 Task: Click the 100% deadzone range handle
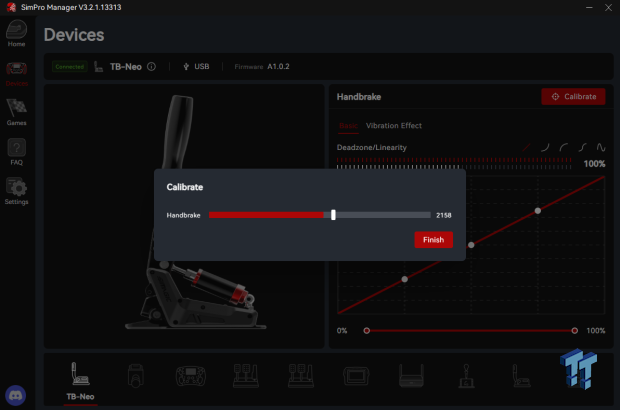coord(575,331)
